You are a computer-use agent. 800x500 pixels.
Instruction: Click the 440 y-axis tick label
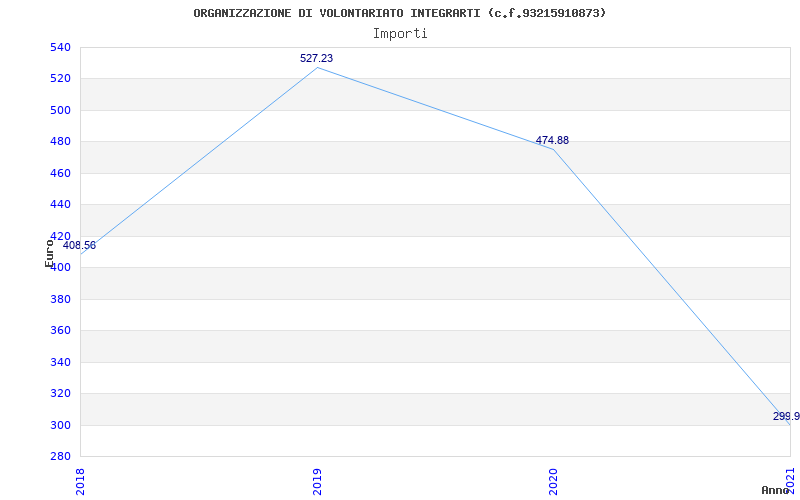click(60, 205)
